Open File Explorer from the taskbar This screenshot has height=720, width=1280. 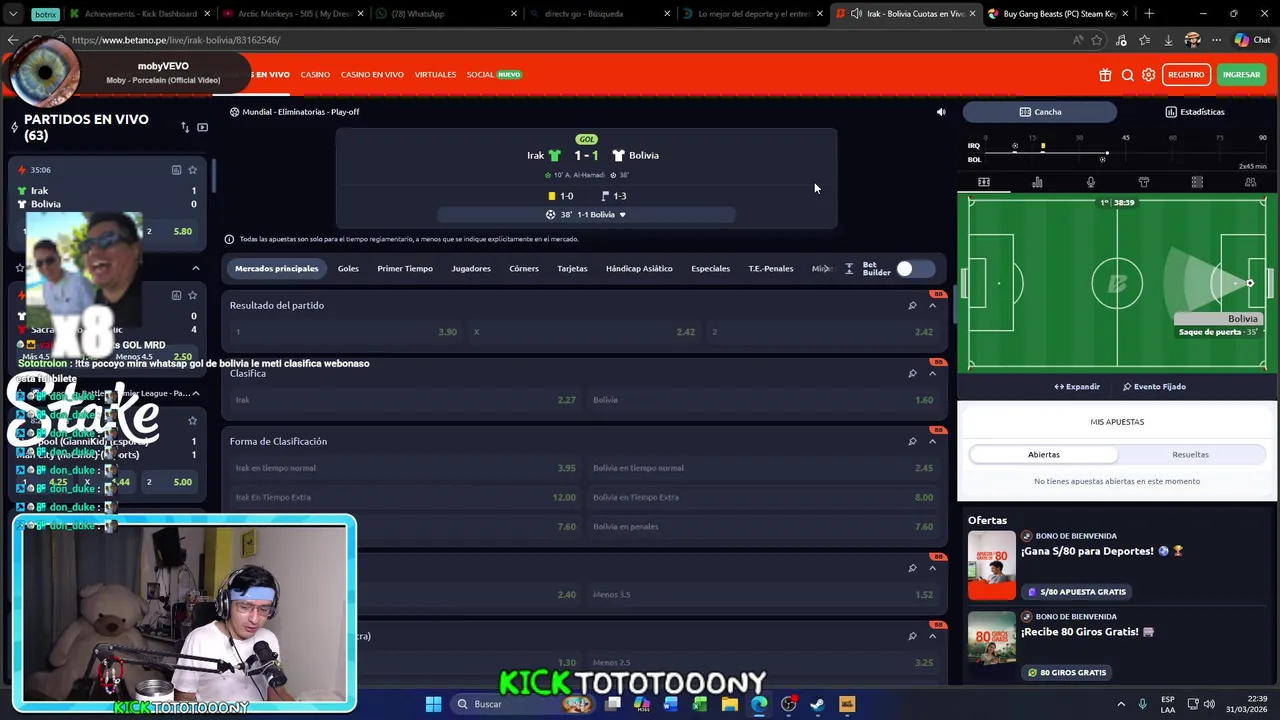click(x=730, y=704)
